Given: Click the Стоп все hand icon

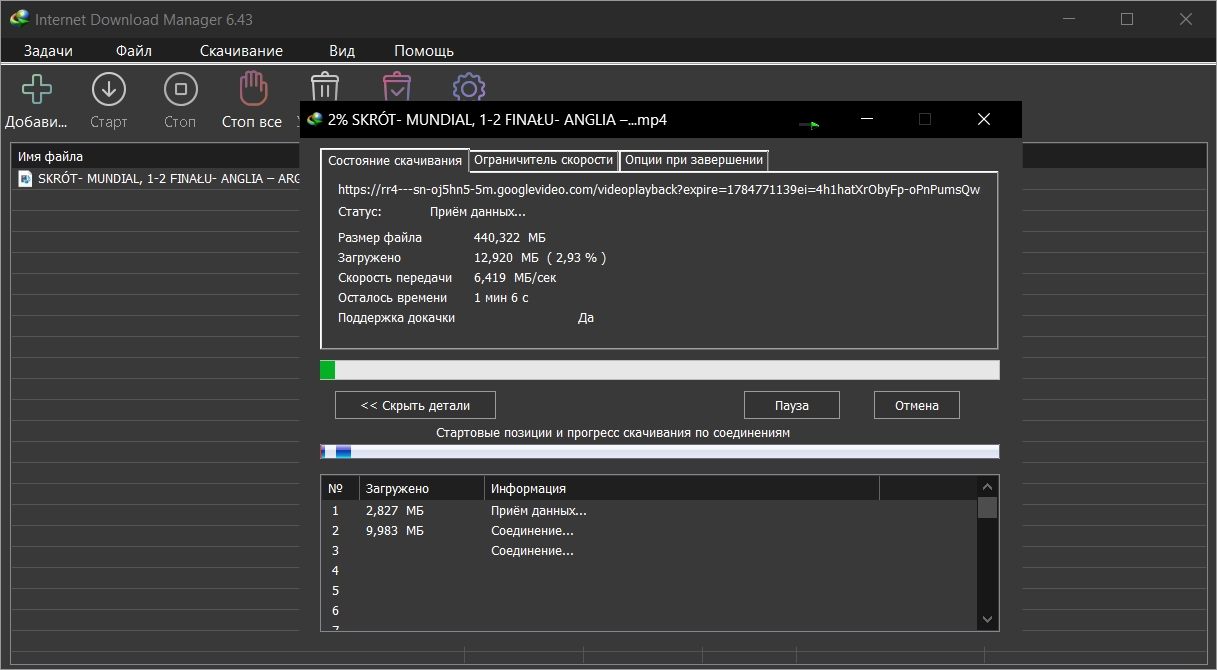Looking at the screenshot, I should pyautogui.click(x=252, y=89).
